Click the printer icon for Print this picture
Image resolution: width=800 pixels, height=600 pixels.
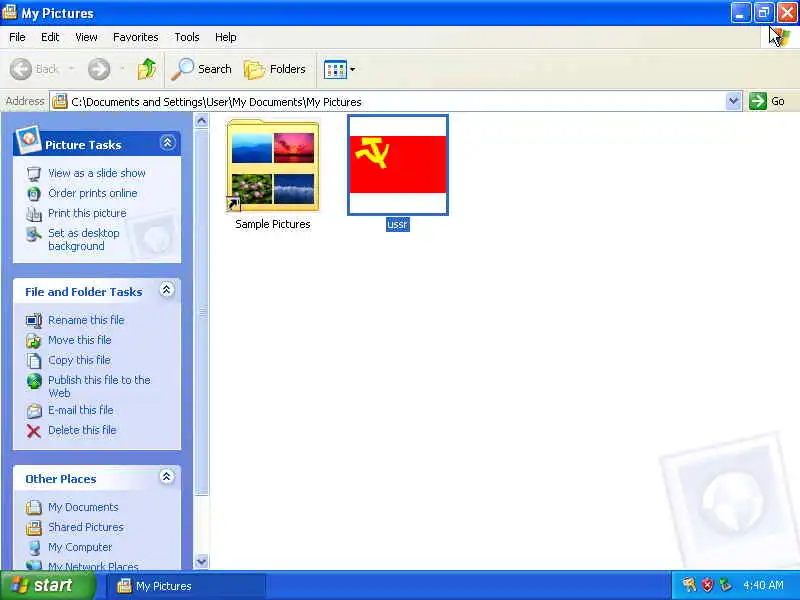coord(34,214)
